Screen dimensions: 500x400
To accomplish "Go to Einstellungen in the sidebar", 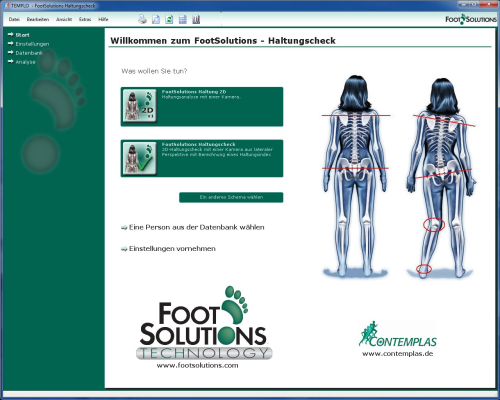I will (28, 44).
